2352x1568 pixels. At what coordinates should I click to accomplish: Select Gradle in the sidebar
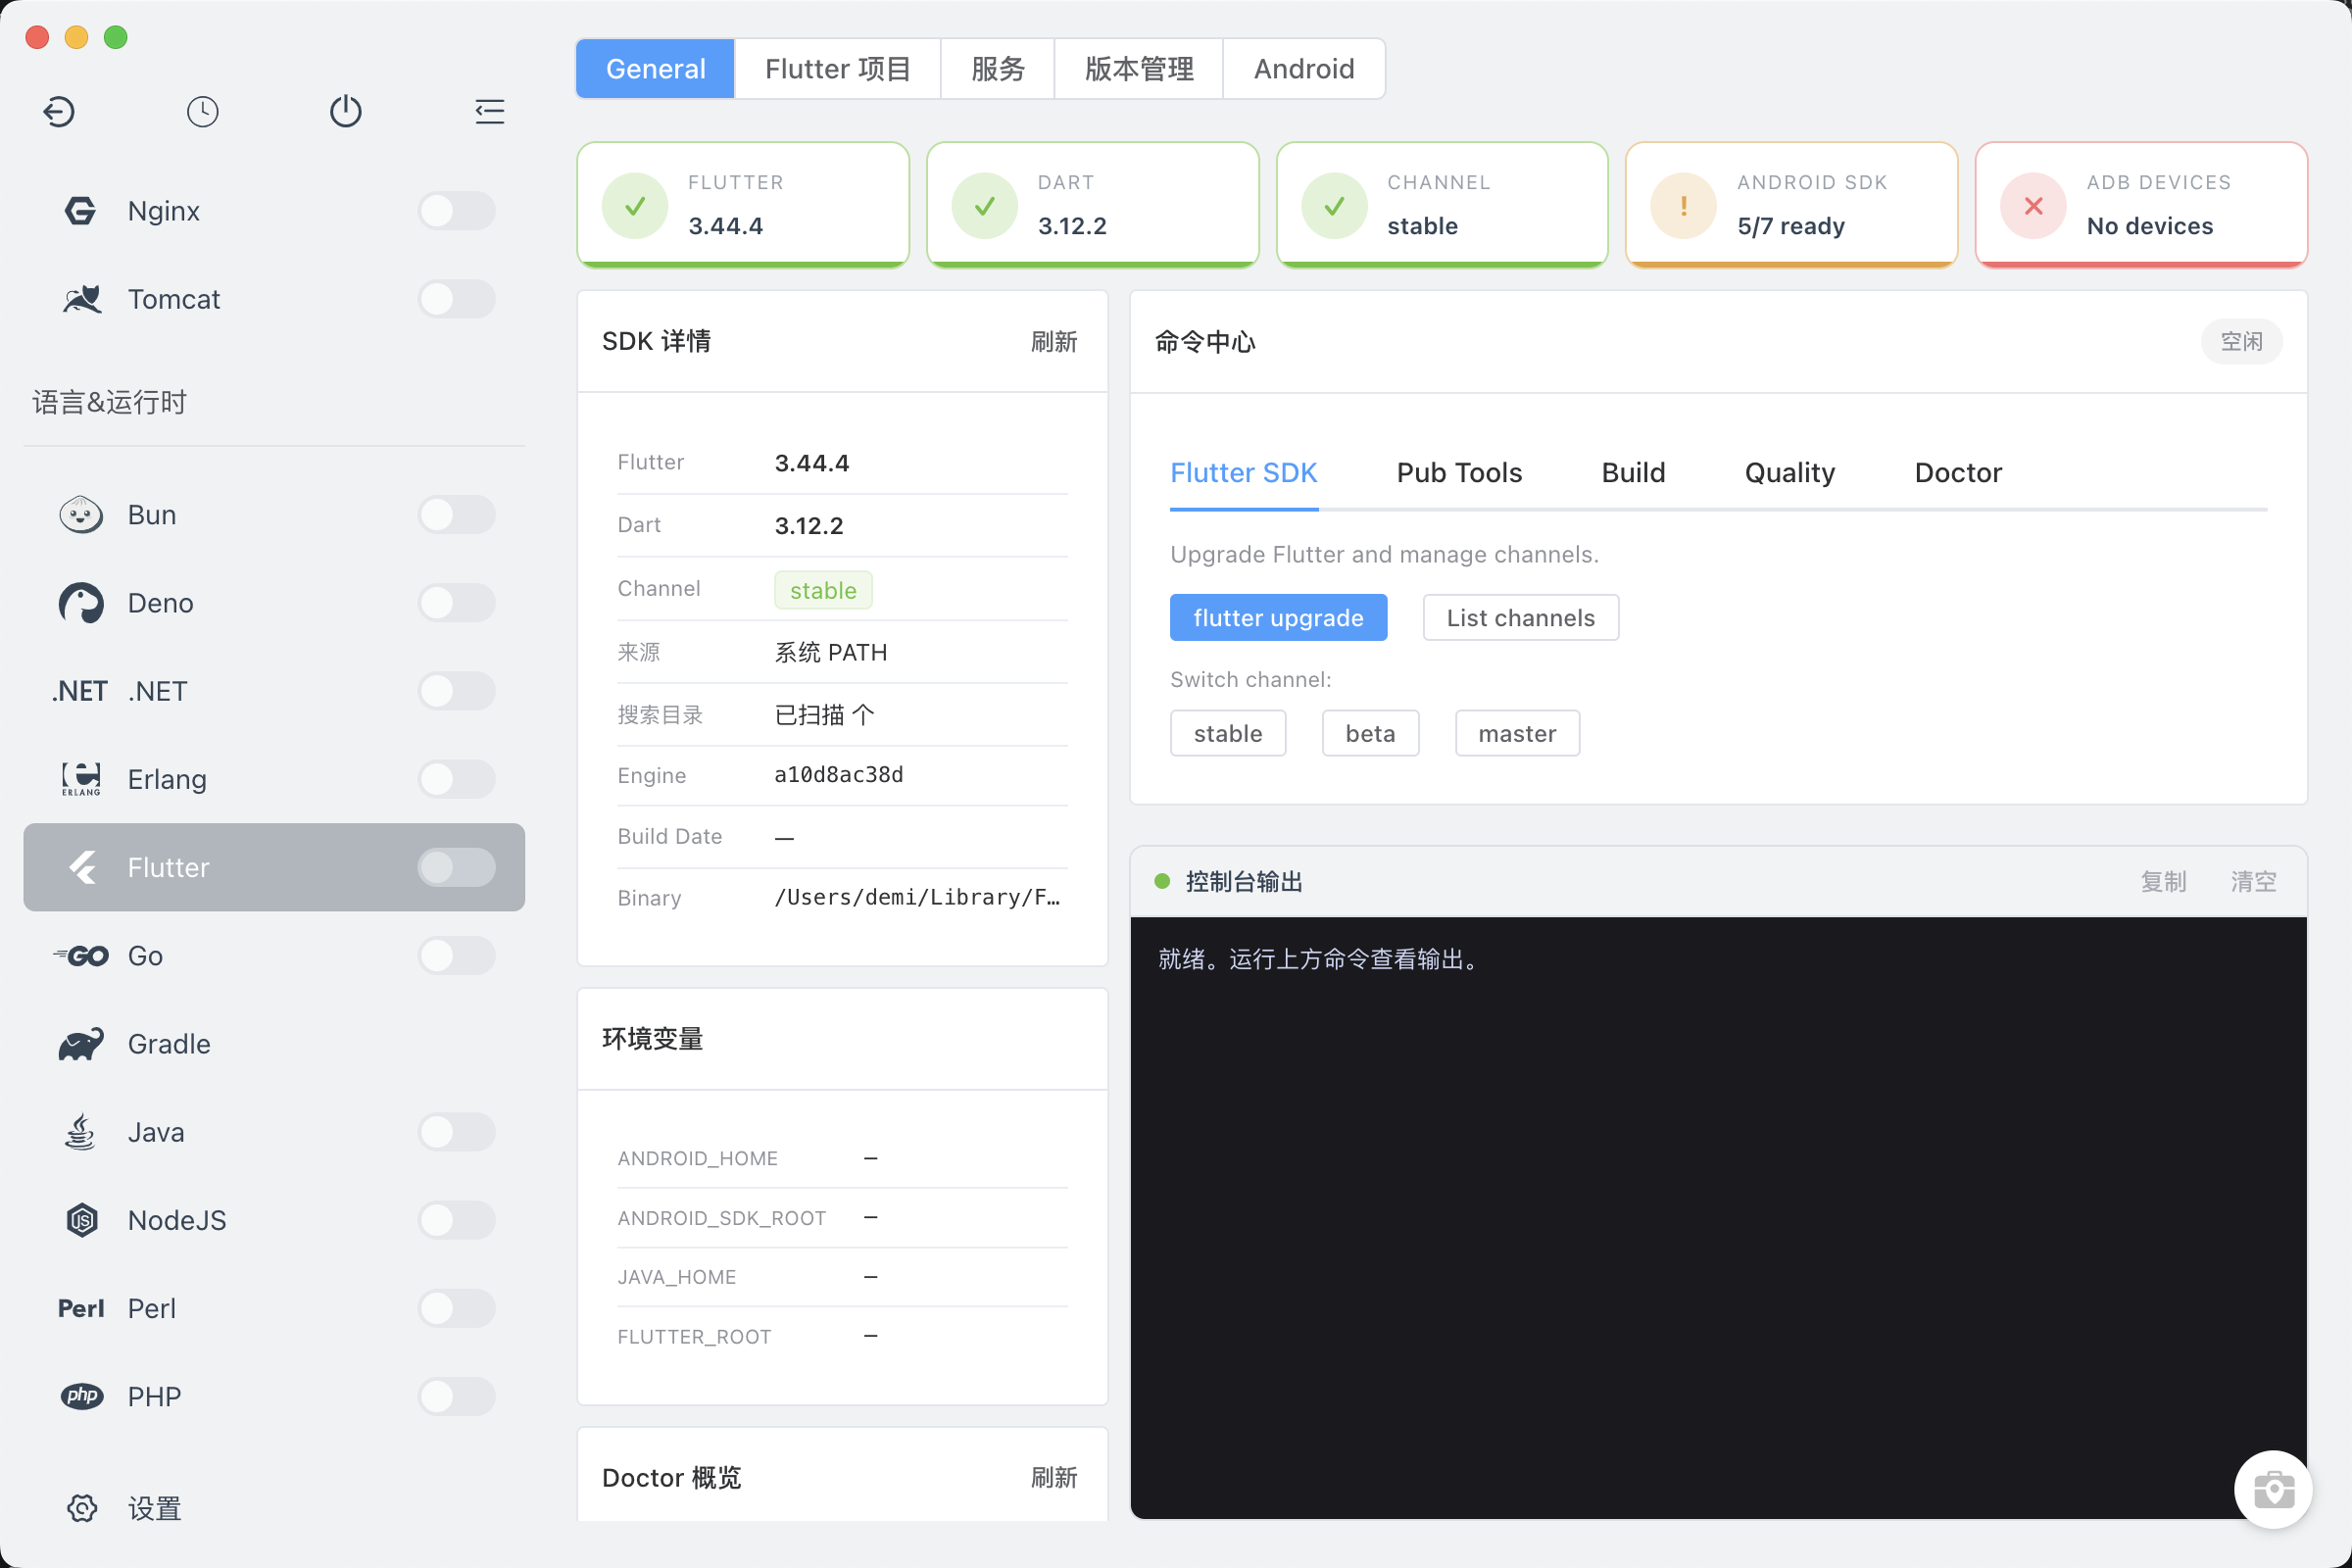(x=274, y=1044)
